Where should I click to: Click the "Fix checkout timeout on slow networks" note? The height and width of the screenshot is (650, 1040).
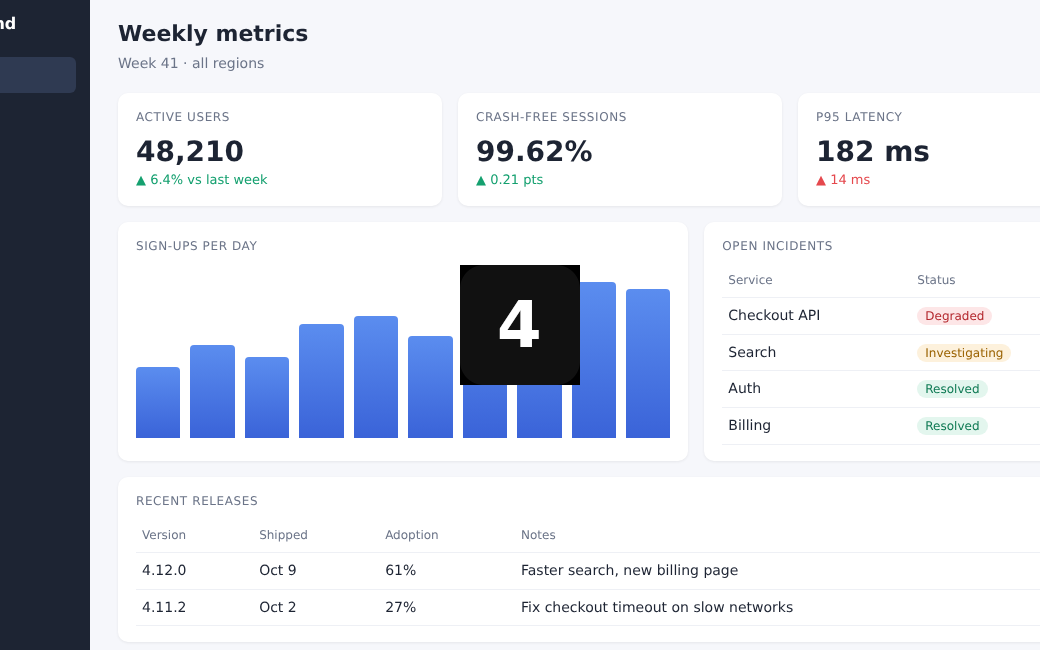(657, 608)
